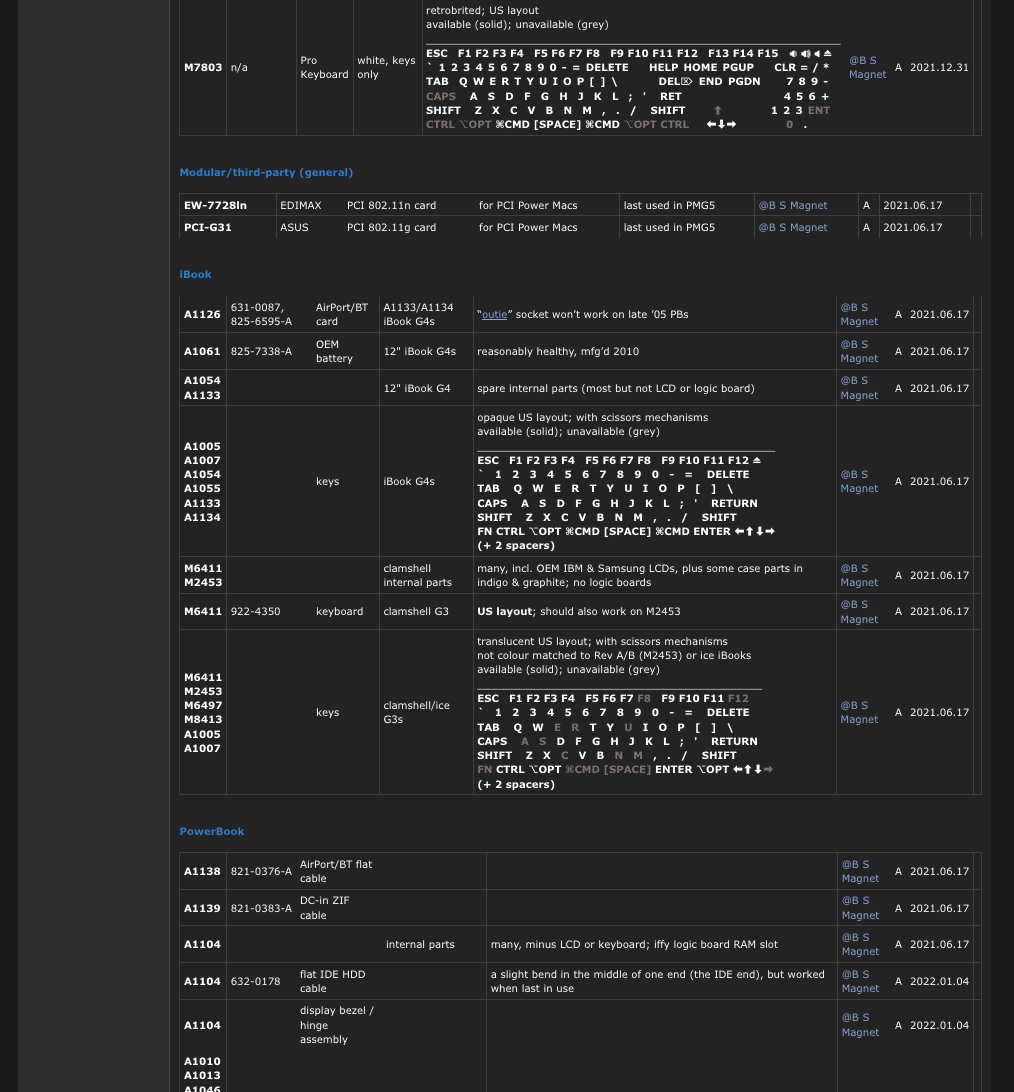1014x1092 pixels.
Task: Select "white, keys only" cell
Action: tap(386, 68)
